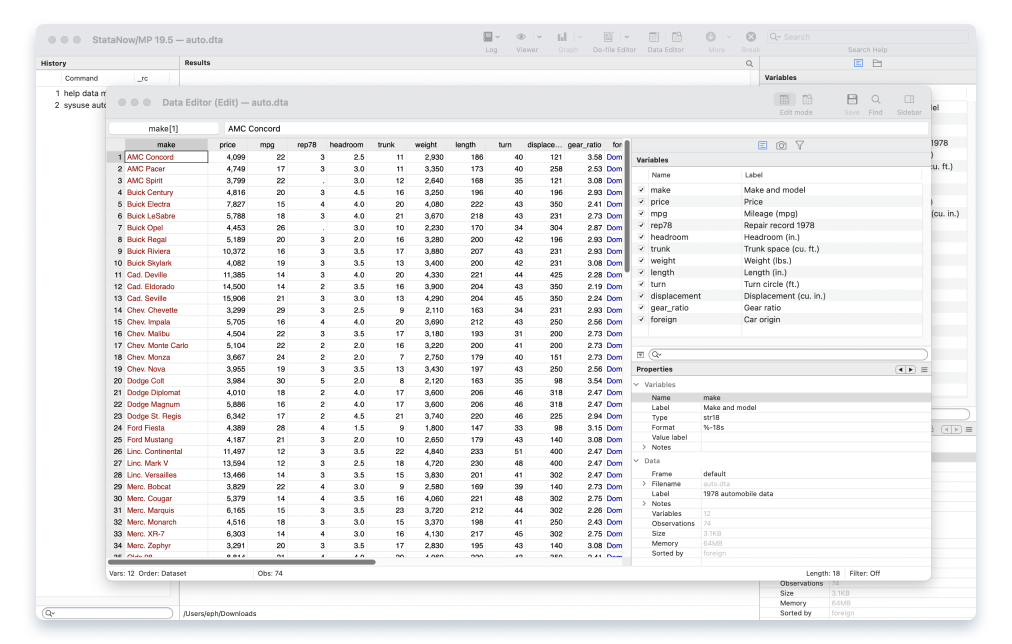Toggle the Data Editor Sidebar icon

pyautogui.click(x=909, y=99)
